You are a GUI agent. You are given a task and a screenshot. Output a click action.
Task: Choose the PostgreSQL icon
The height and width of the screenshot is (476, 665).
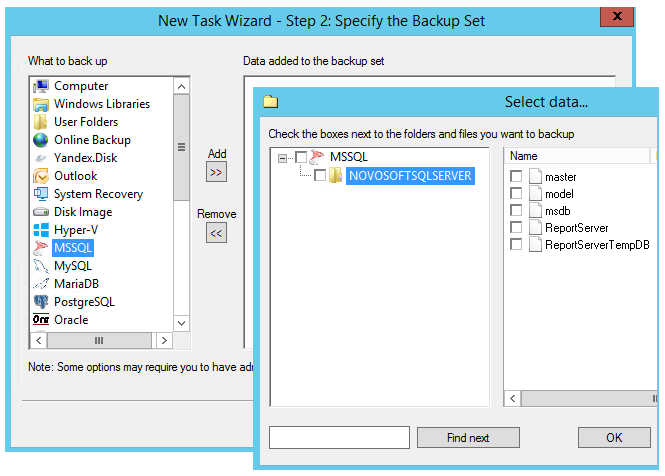coord(41,302)
